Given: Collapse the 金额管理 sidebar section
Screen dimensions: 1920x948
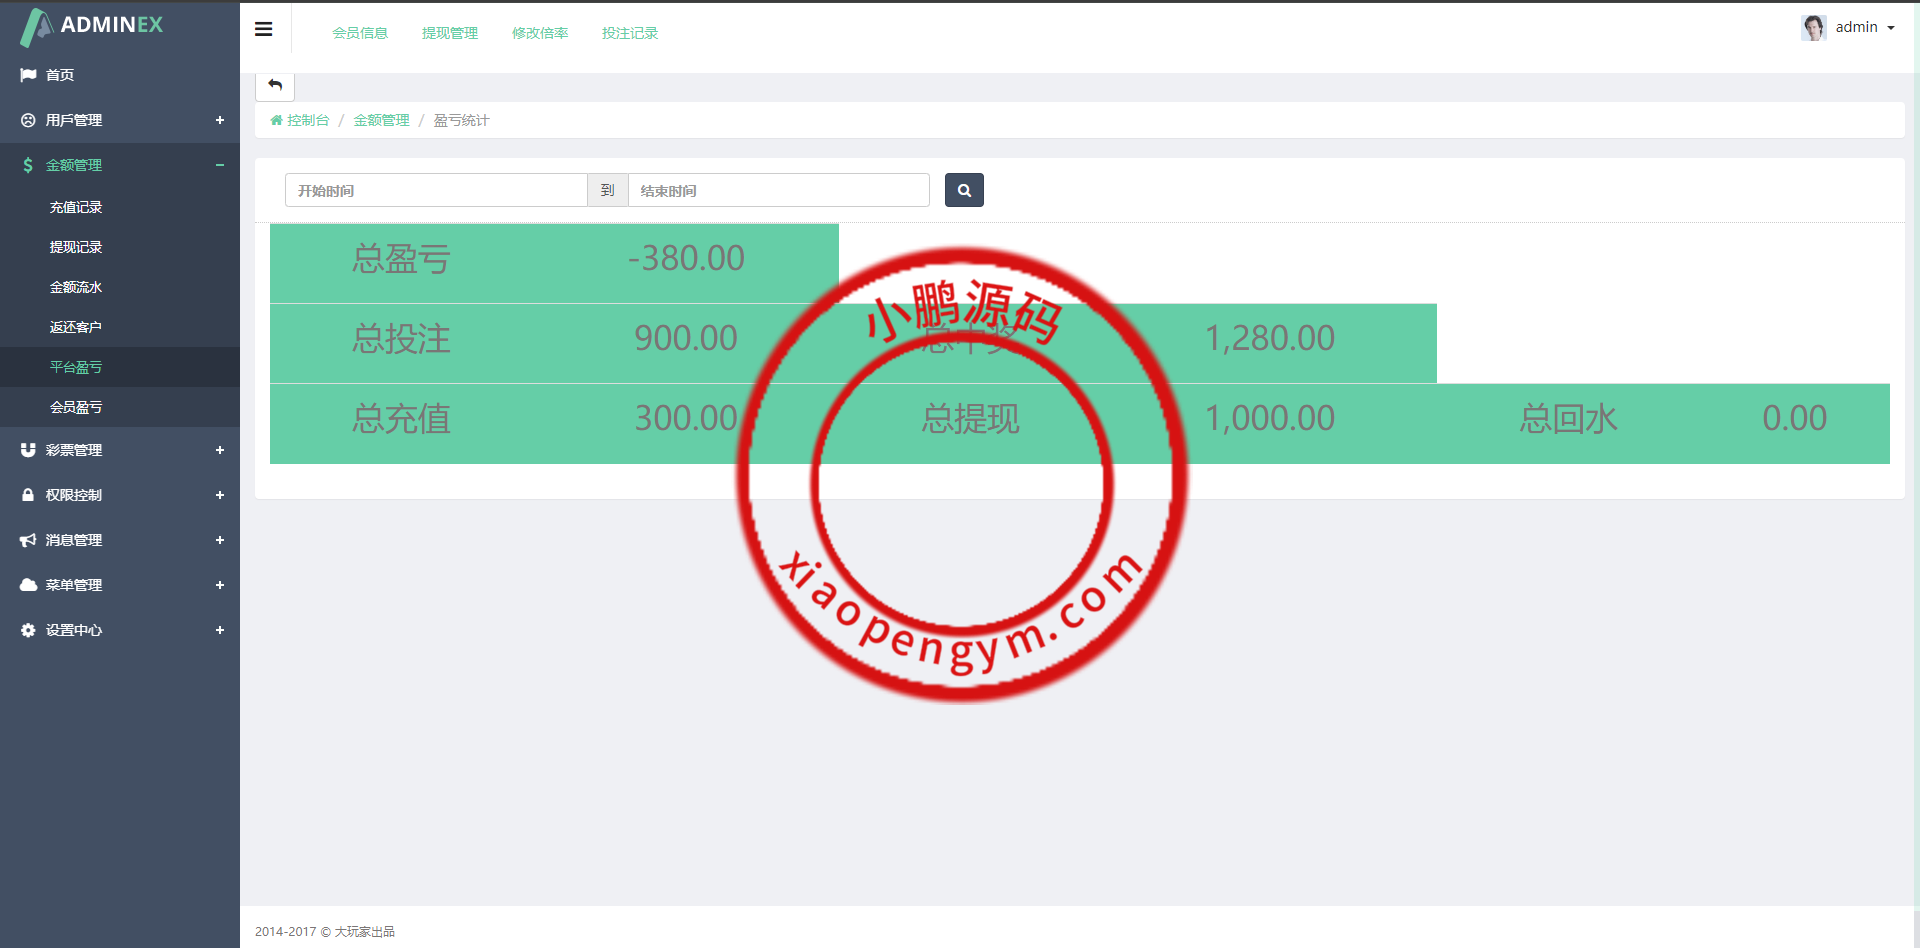Looking at the screenshot, I should pos(219,165).
